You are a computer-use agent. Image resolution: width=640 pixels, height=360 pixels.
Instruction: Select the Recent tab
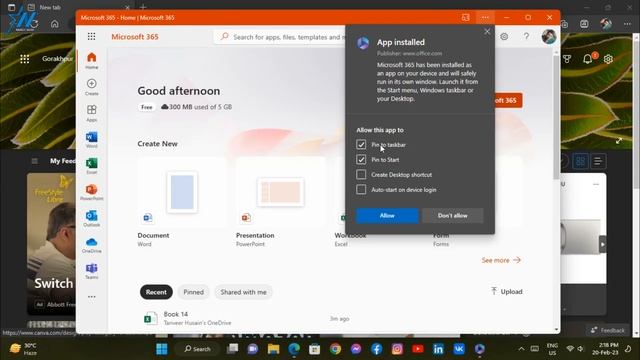[156, 292]
